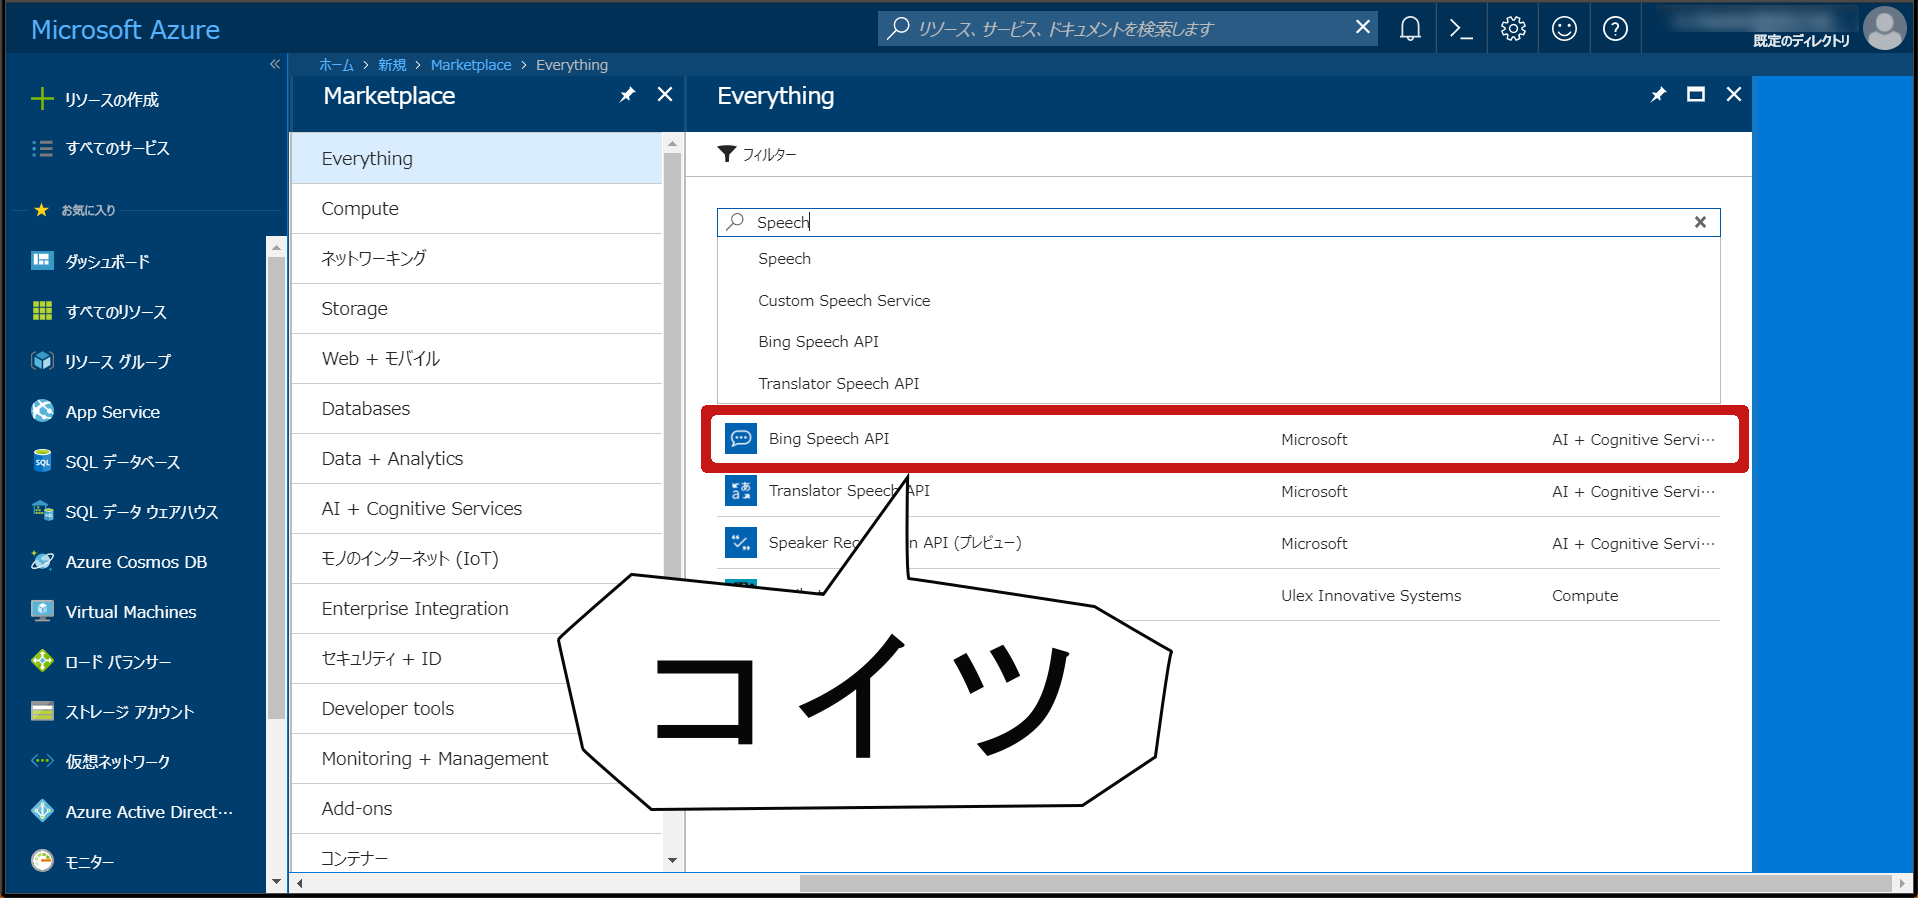Open Azure Cosmos DB icon
Image resolution: width=1918 pixels, height=898 pixels.
click(x=42, y=561)
